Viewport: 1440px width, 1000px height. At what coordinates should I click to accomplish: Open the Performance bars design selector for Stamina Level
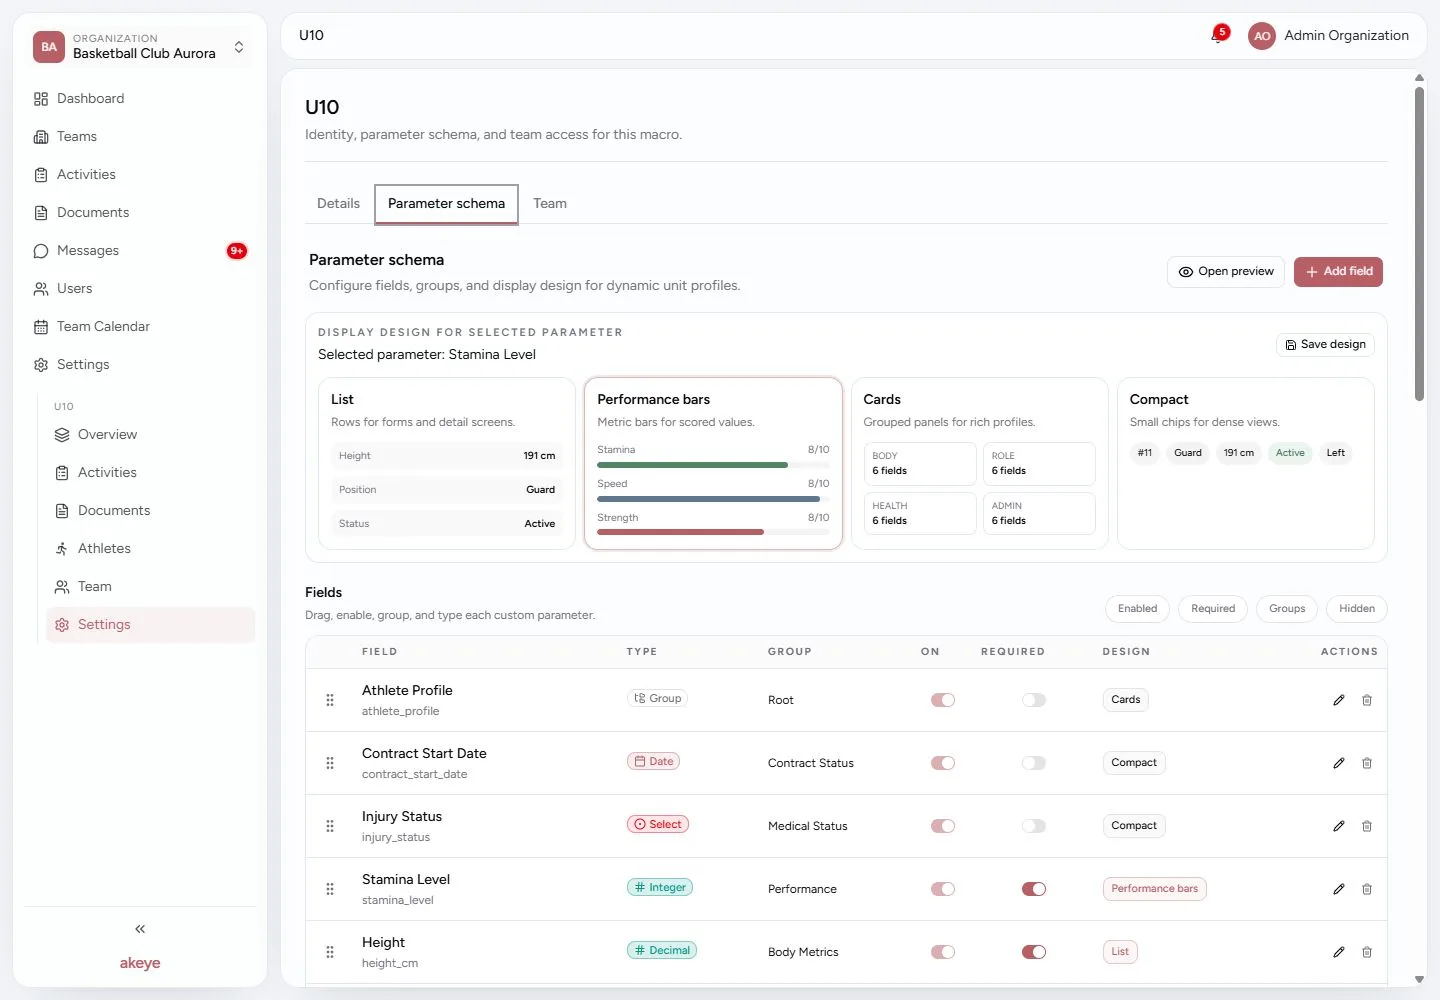coord(1155,889)
